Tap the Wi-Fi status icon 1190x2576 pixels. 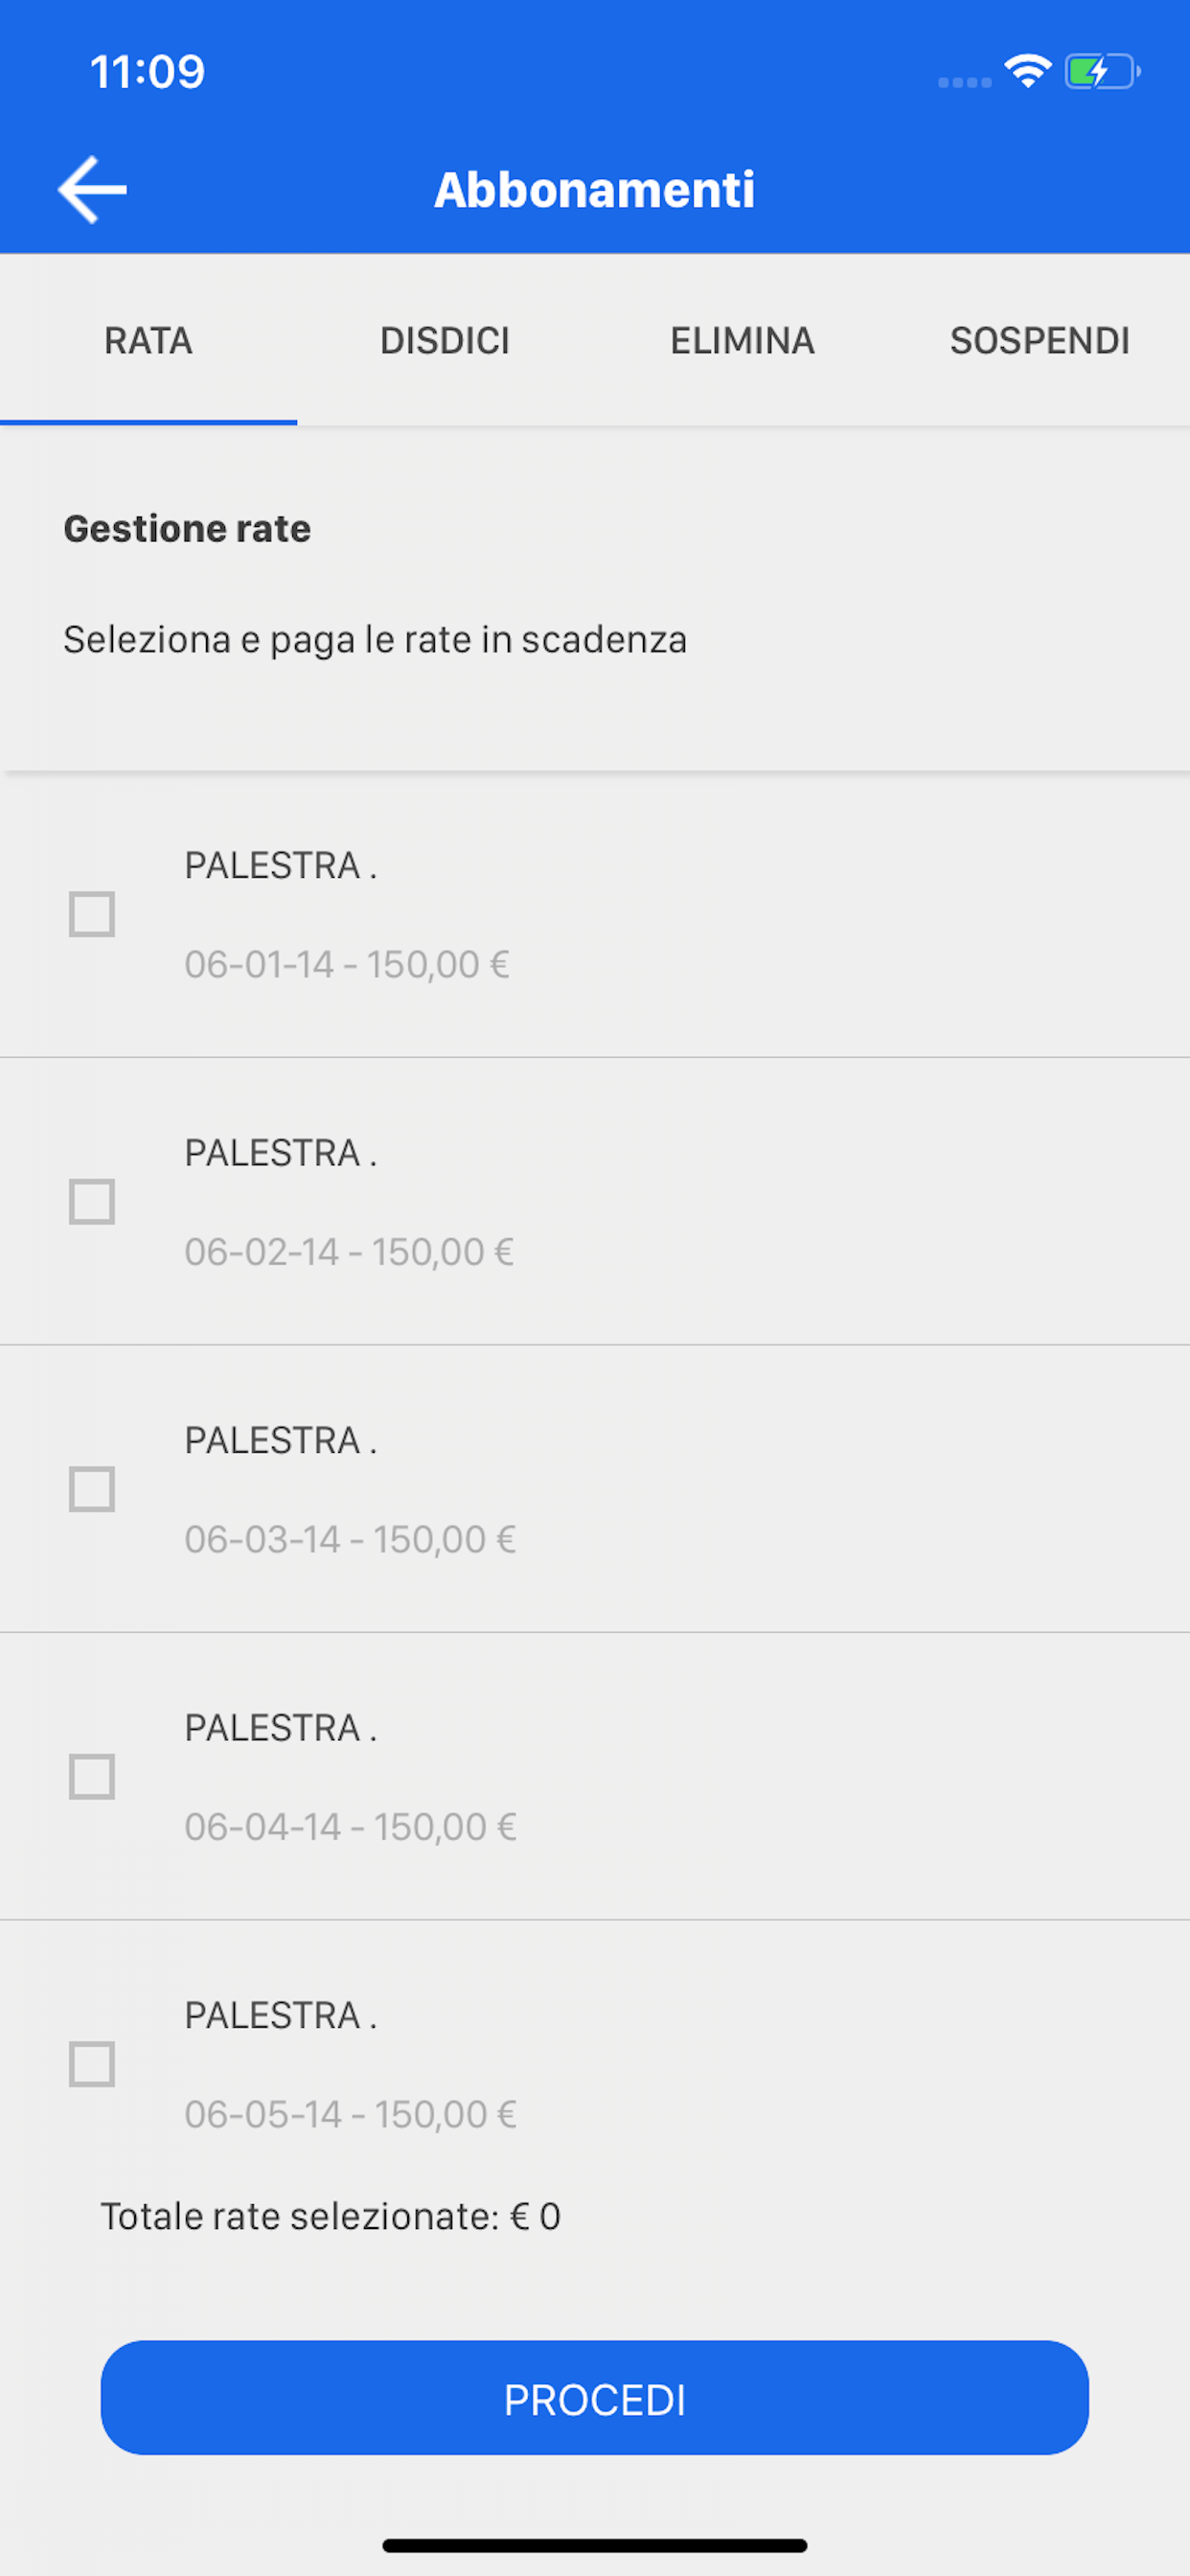(x=1027, y=71)
